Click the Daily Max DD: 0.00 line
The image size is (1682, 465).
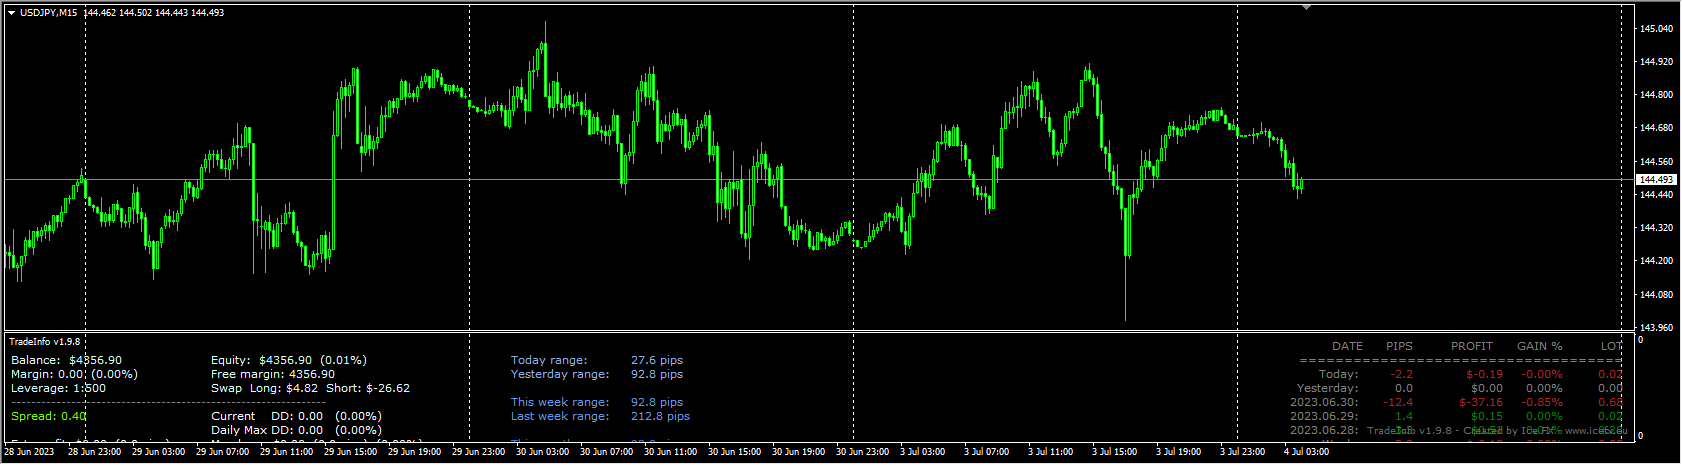pos(296,430)
